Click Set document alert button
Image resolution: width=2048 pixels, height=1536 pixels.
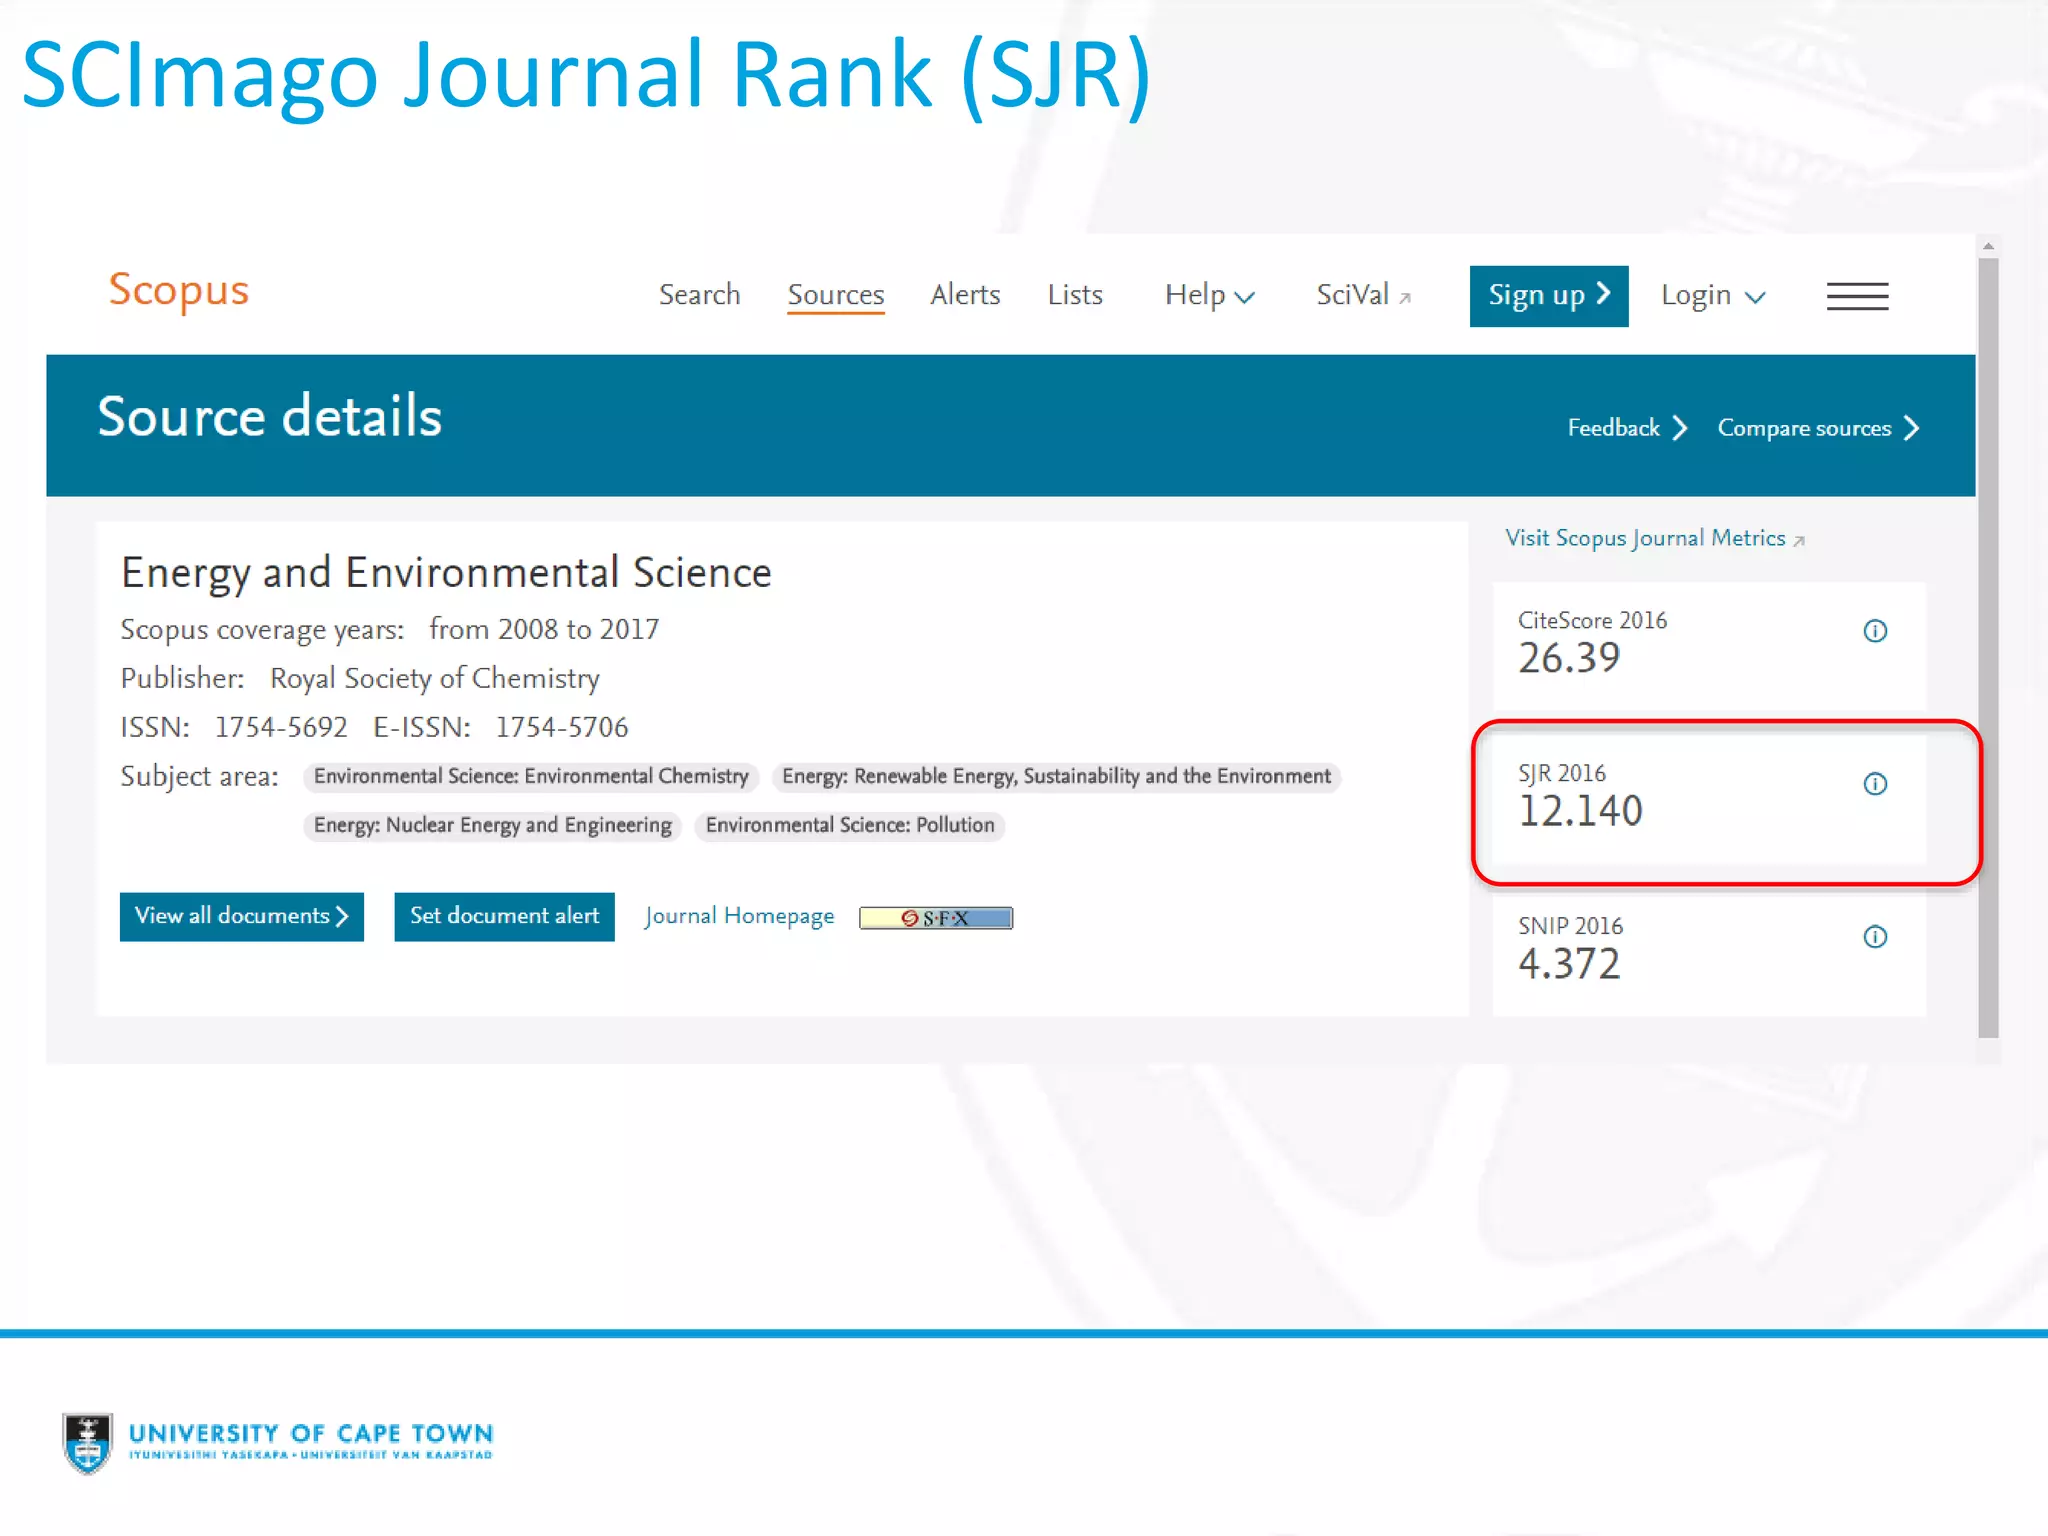click(504, 917)
